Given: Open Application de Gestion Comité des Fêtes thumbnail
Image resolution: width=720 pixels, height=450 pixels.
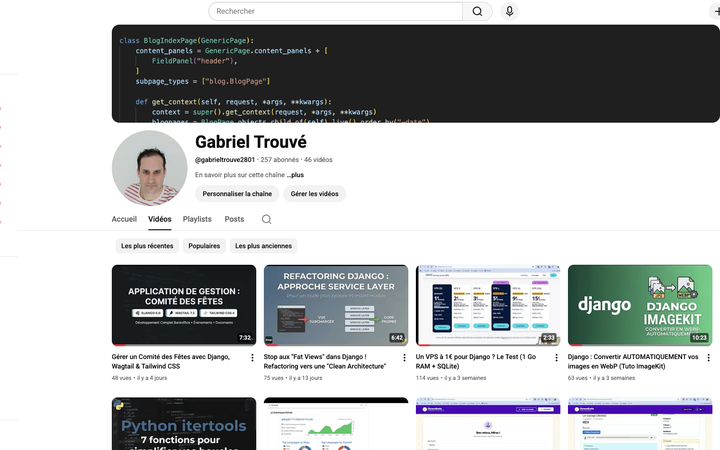Looking at the screenshot, I should click(x=184, y=305).
